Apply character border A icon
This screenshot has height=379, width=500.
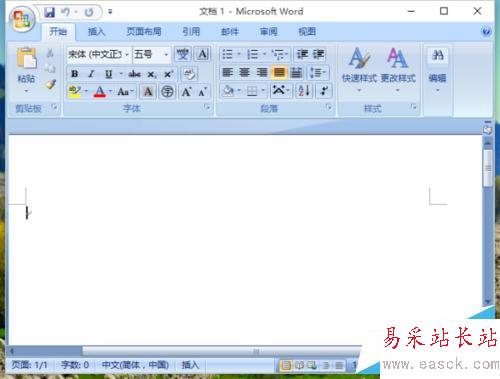point(203,54)
